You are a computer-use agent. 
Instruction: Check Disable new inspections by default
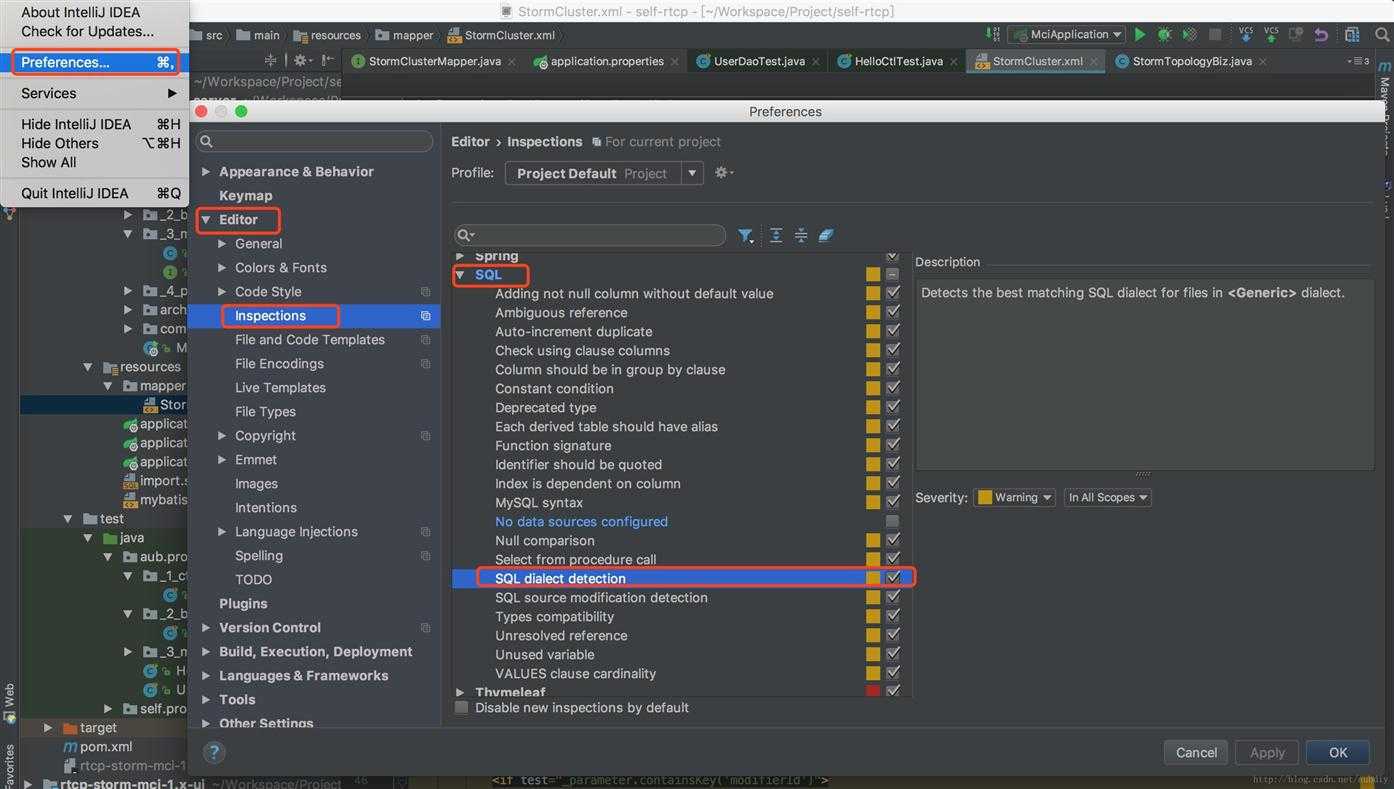(461, 707)
